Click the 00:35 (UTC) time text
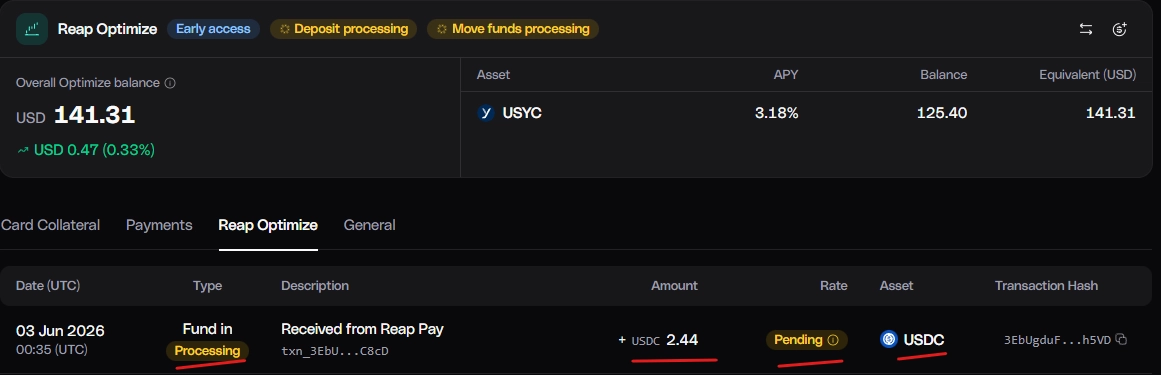 click(x=52, y=349)
